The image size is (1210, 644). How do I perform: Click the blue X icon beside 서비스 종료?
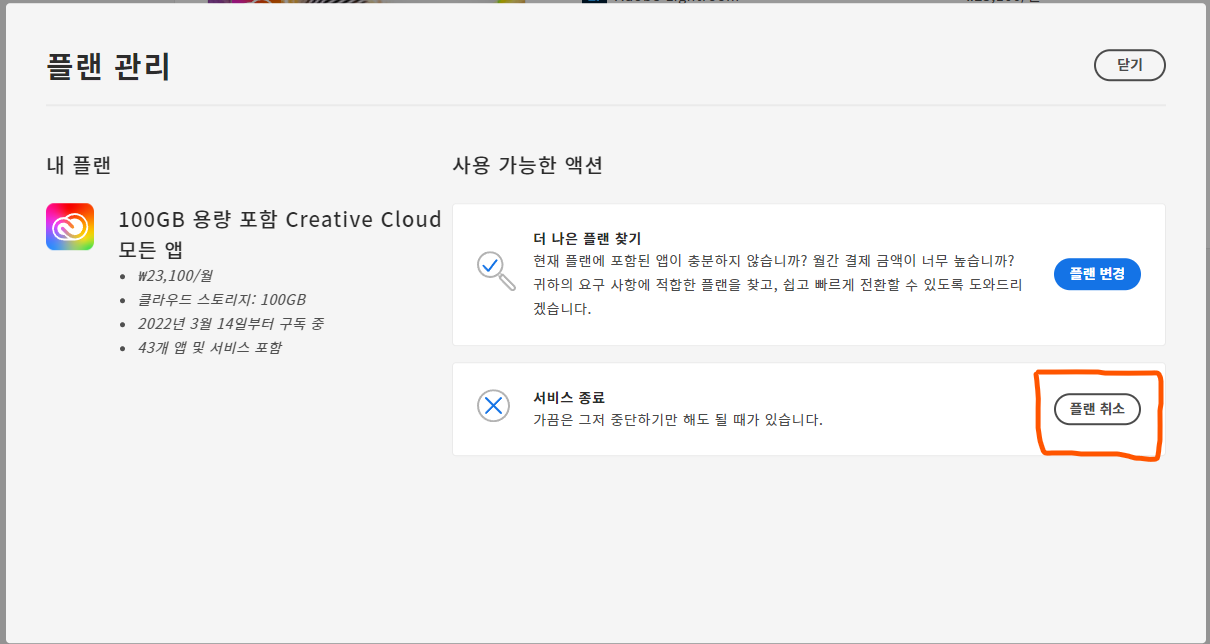tap(493, 406)
